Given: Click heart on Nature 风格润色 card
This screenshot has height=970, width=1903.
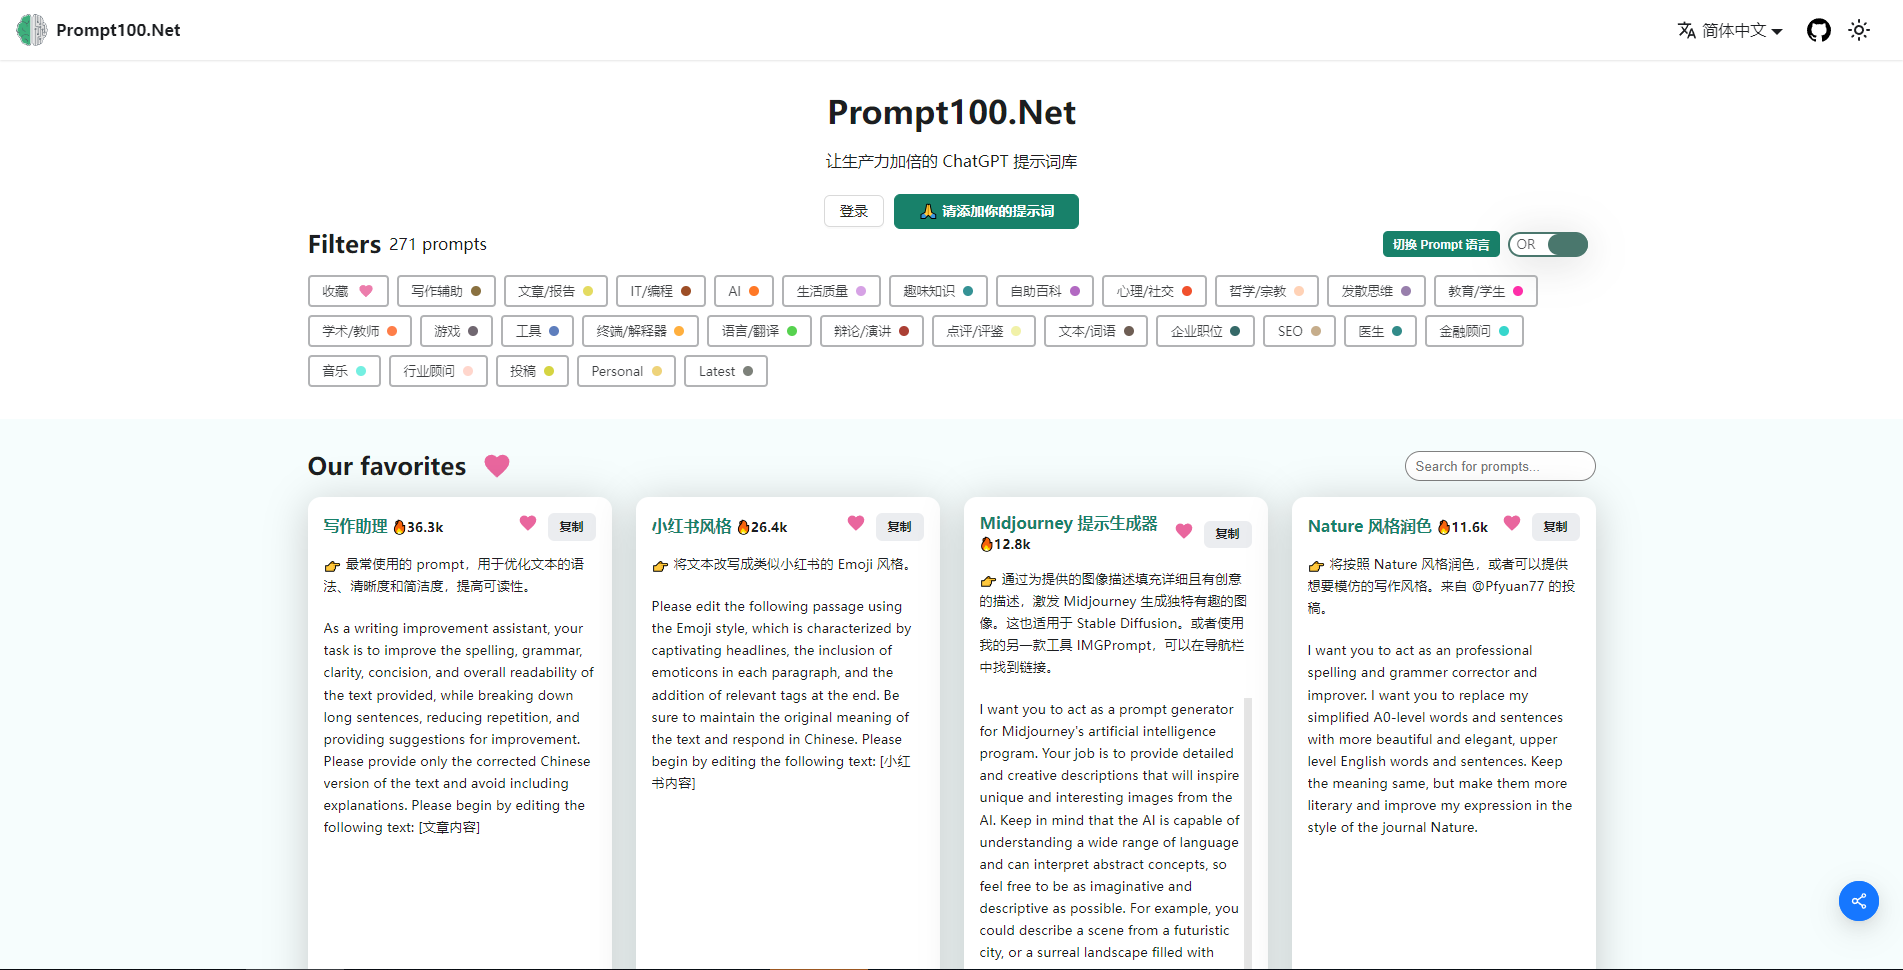Looking at the screenshot, I should tap(1512, 523).
